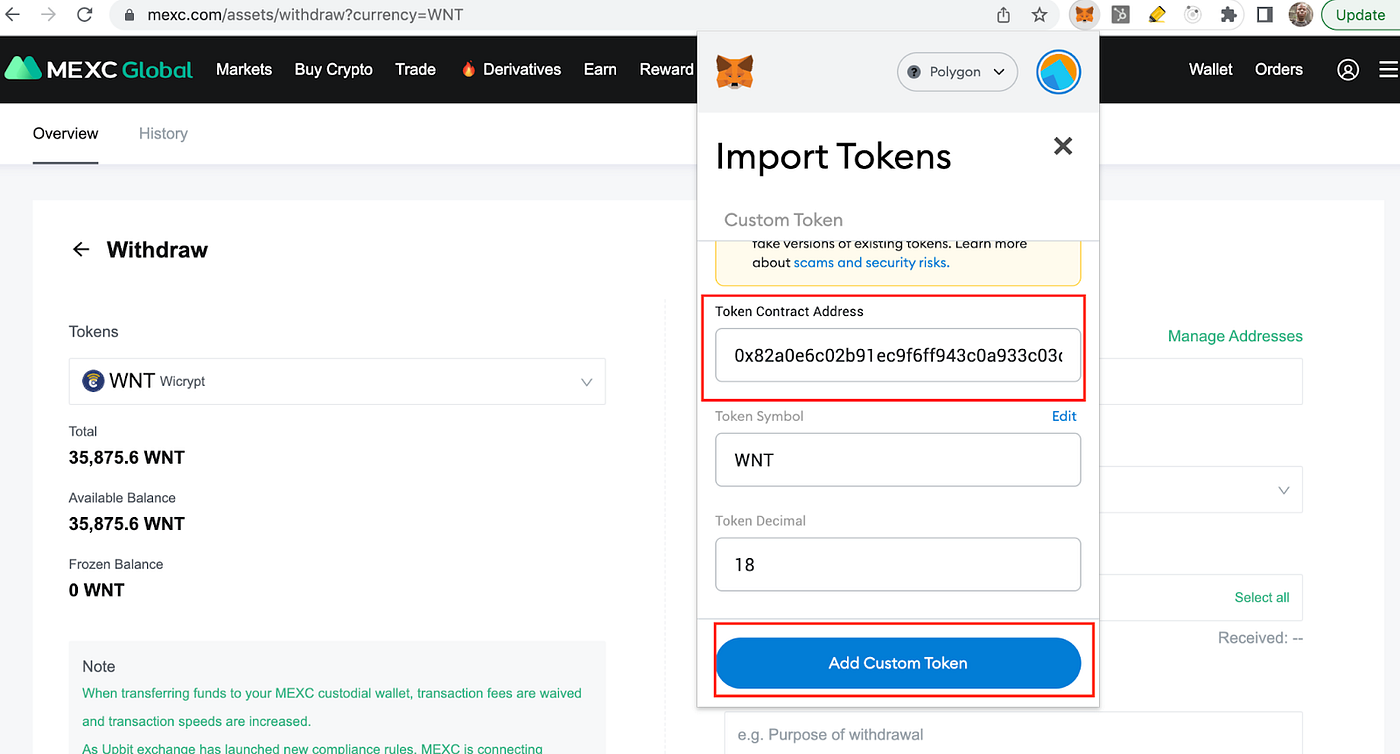Click the MetaMask fox extension icon
The height and width of the screenshot is (754, 1400).
(1084, 14)
